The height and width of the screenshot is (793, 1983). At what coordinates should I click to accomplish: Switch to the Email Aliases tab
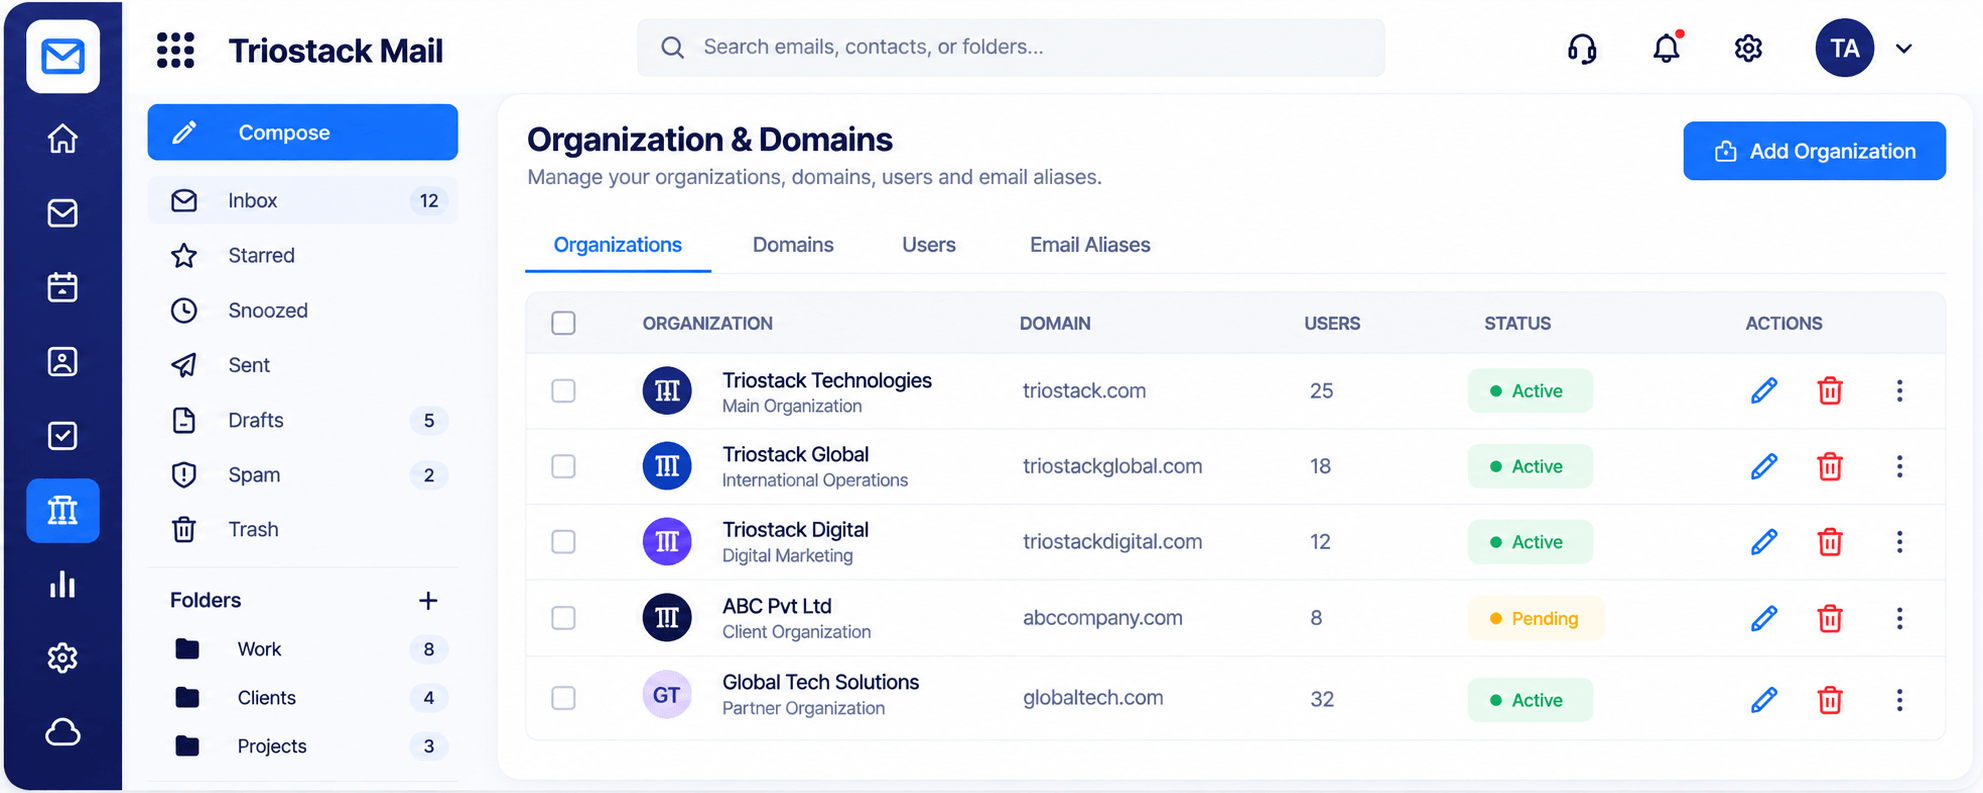point(1090,245)
